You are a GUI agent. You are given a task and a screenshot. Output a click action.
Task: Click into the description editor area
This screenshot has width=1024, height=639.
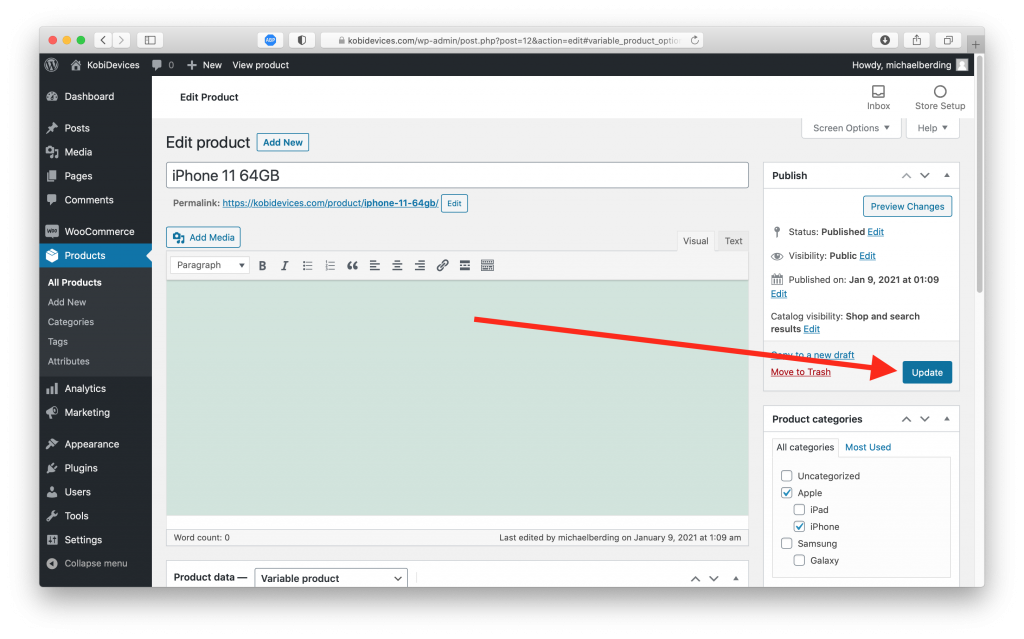click(x=457, y=398)
